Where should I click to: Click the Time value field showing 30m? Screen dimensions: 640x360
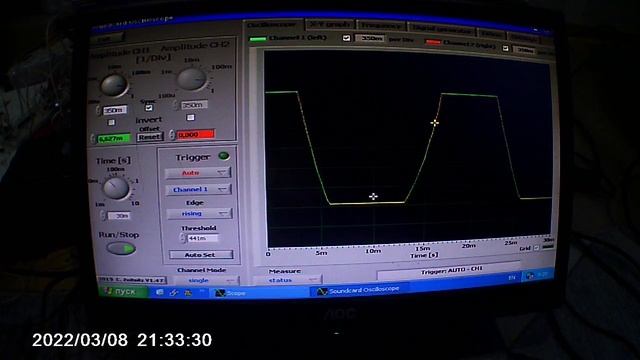[119, 216]
